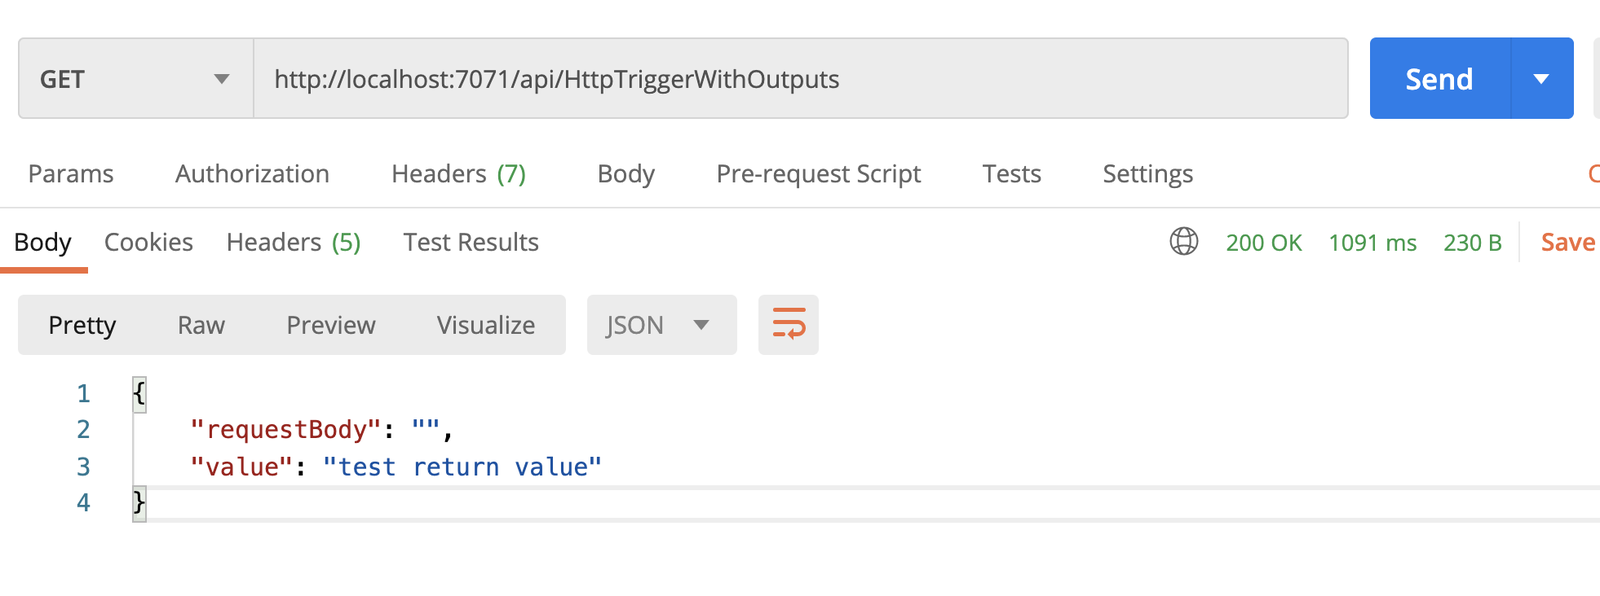Click the 200 OK status indicator
The width and height of the screenshot is (1600, 596).
point(1264,242)
